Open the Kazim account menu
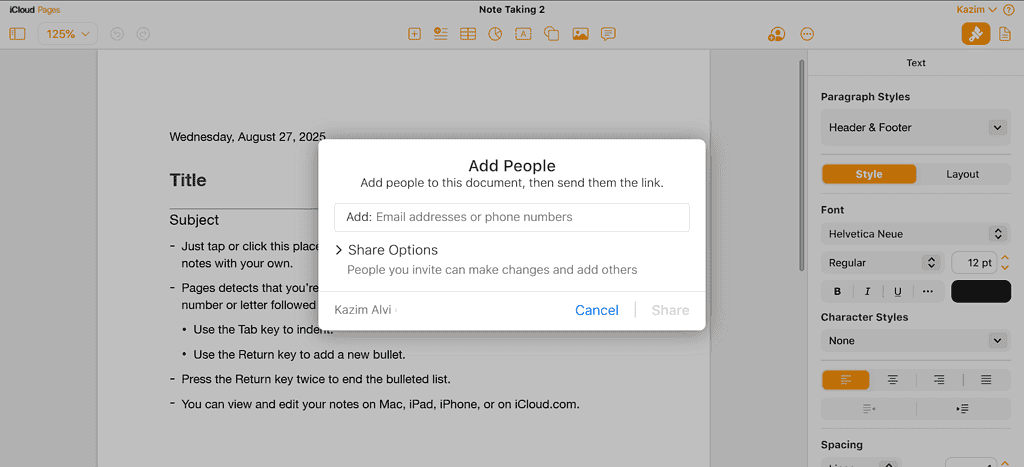The image size is (1024, 467). tap(977, 10)
